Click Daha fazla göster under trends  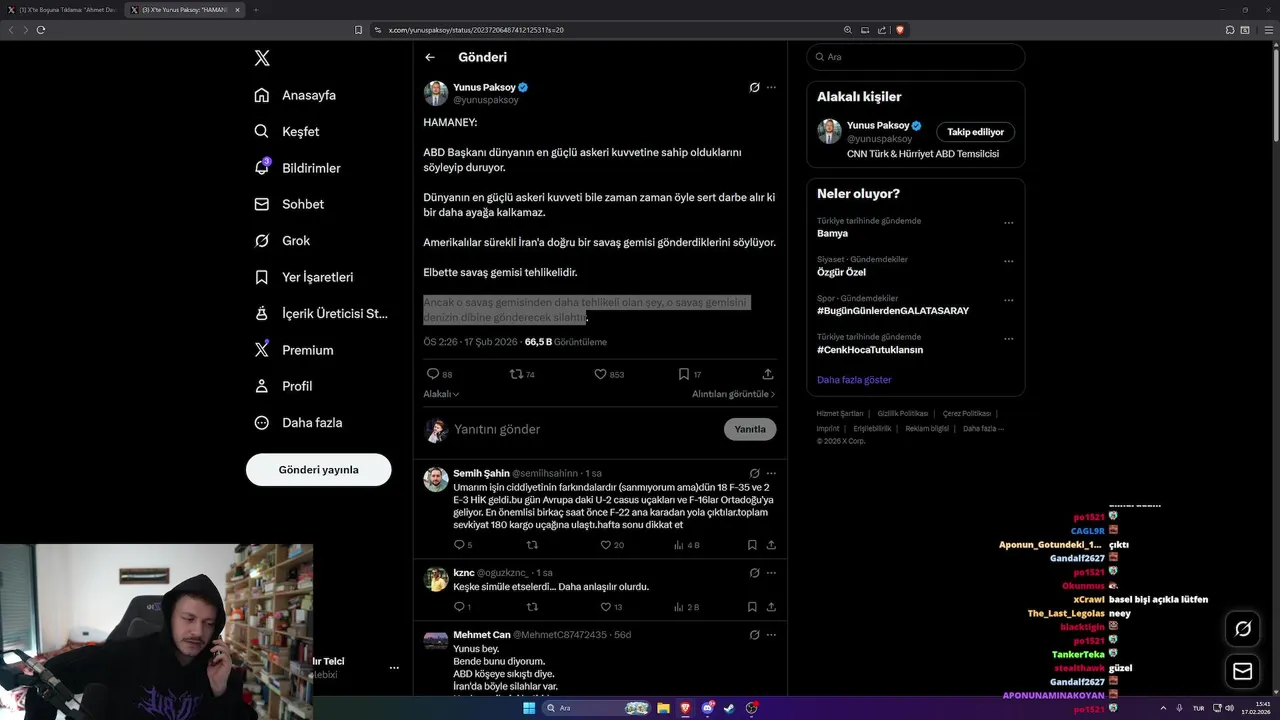[x=854, y=380]
